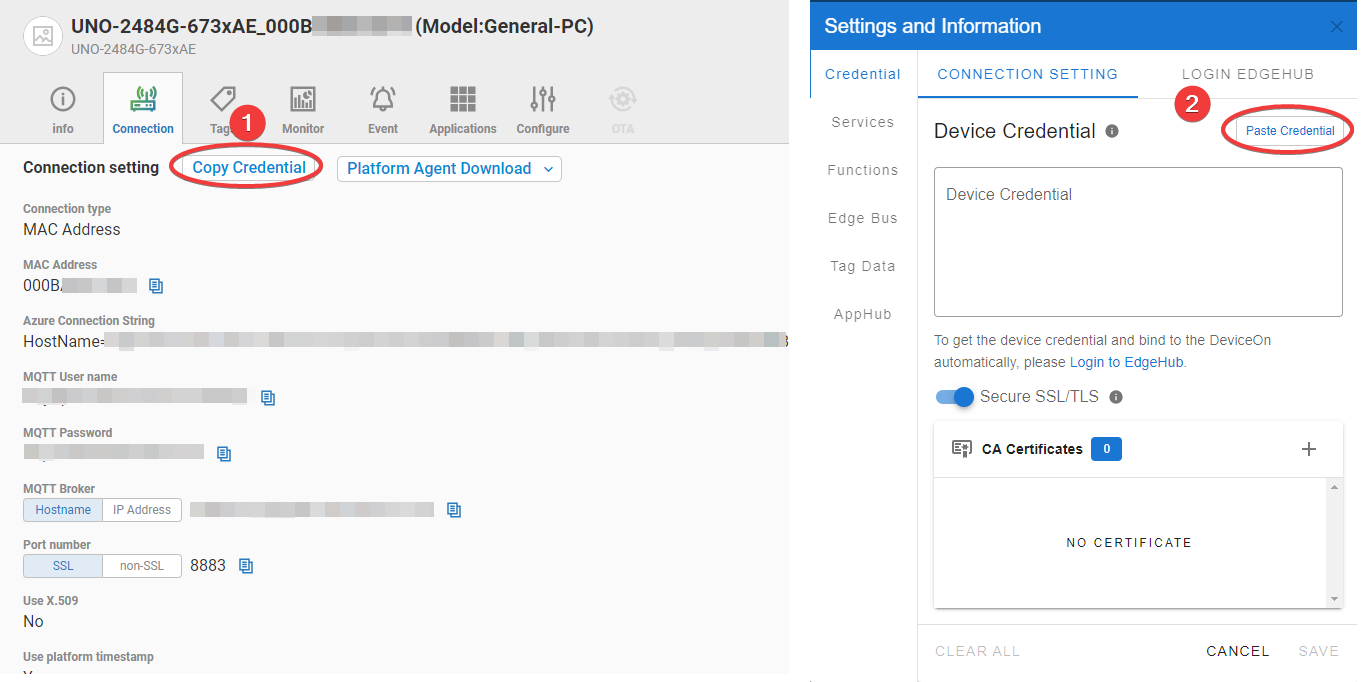Click Device Credential info icon

coord(1112,131)
